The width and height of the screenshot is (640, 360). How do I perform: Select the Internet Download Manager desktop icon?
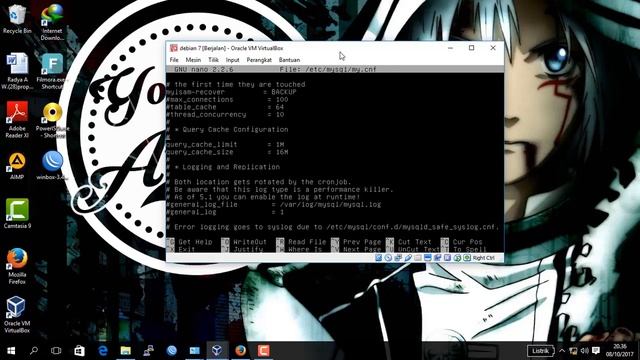click(52, 22)
